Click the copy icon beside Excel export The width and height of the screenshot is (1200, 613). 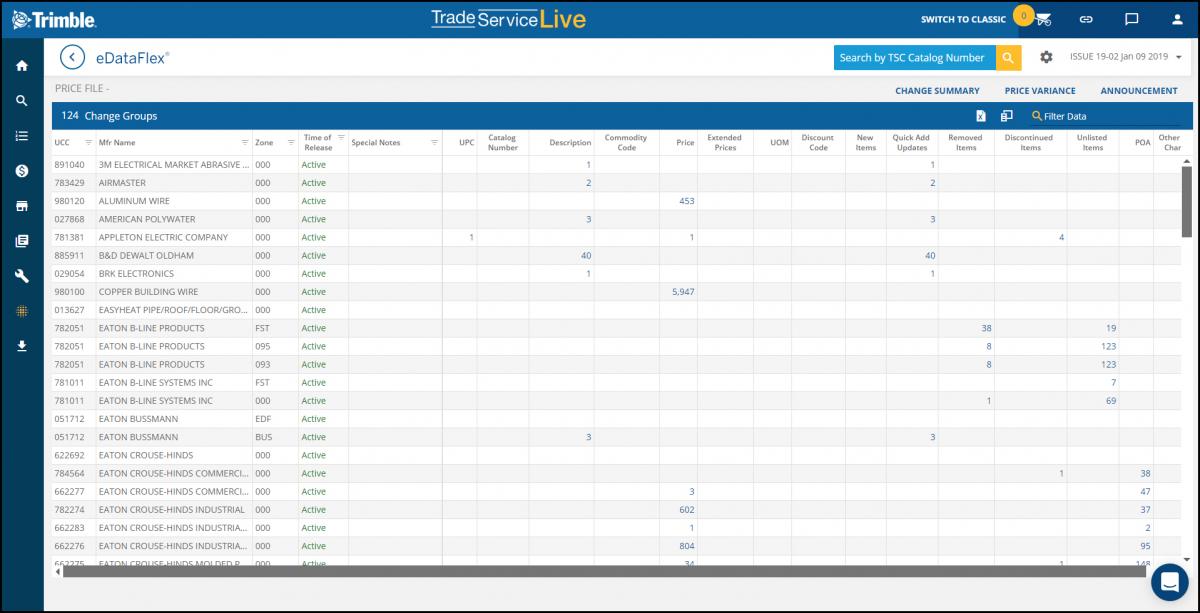[x=1007, y=116]
